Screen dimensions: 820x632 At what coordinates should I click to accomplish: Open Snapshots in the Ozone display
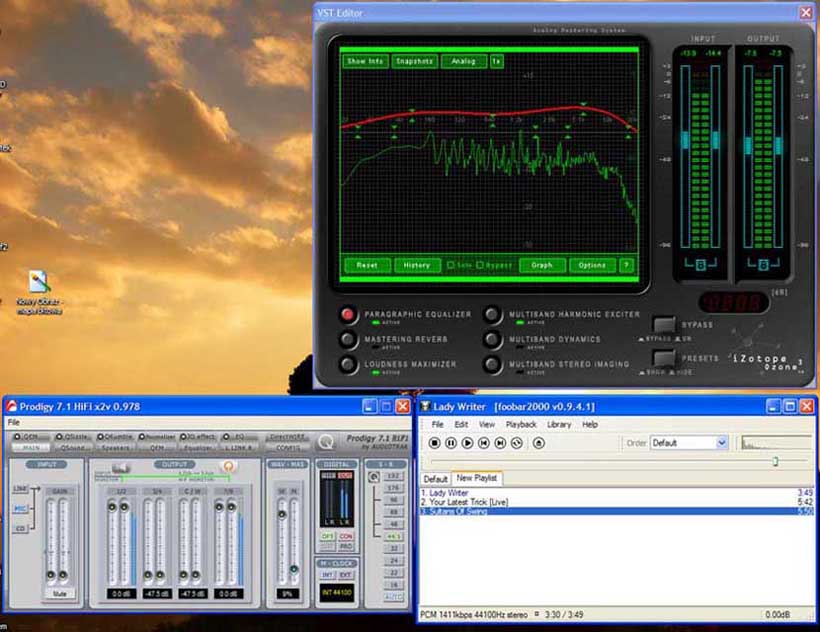pos(414,61)
